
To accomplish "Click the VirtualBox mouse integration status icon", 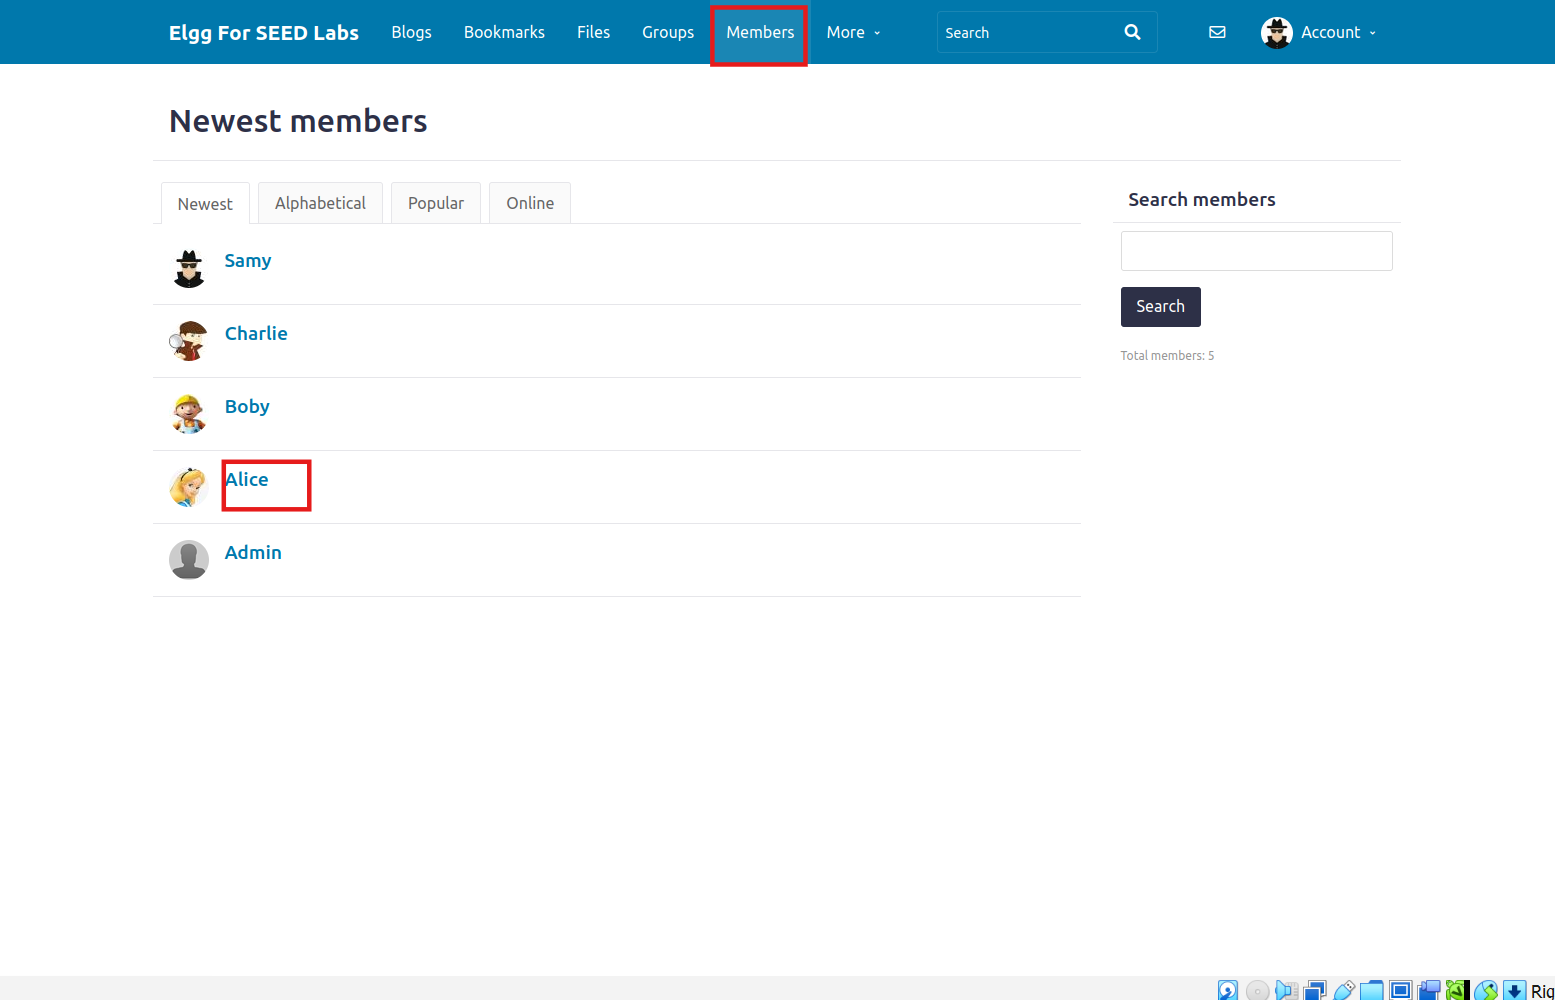I will pos(1486,990).
